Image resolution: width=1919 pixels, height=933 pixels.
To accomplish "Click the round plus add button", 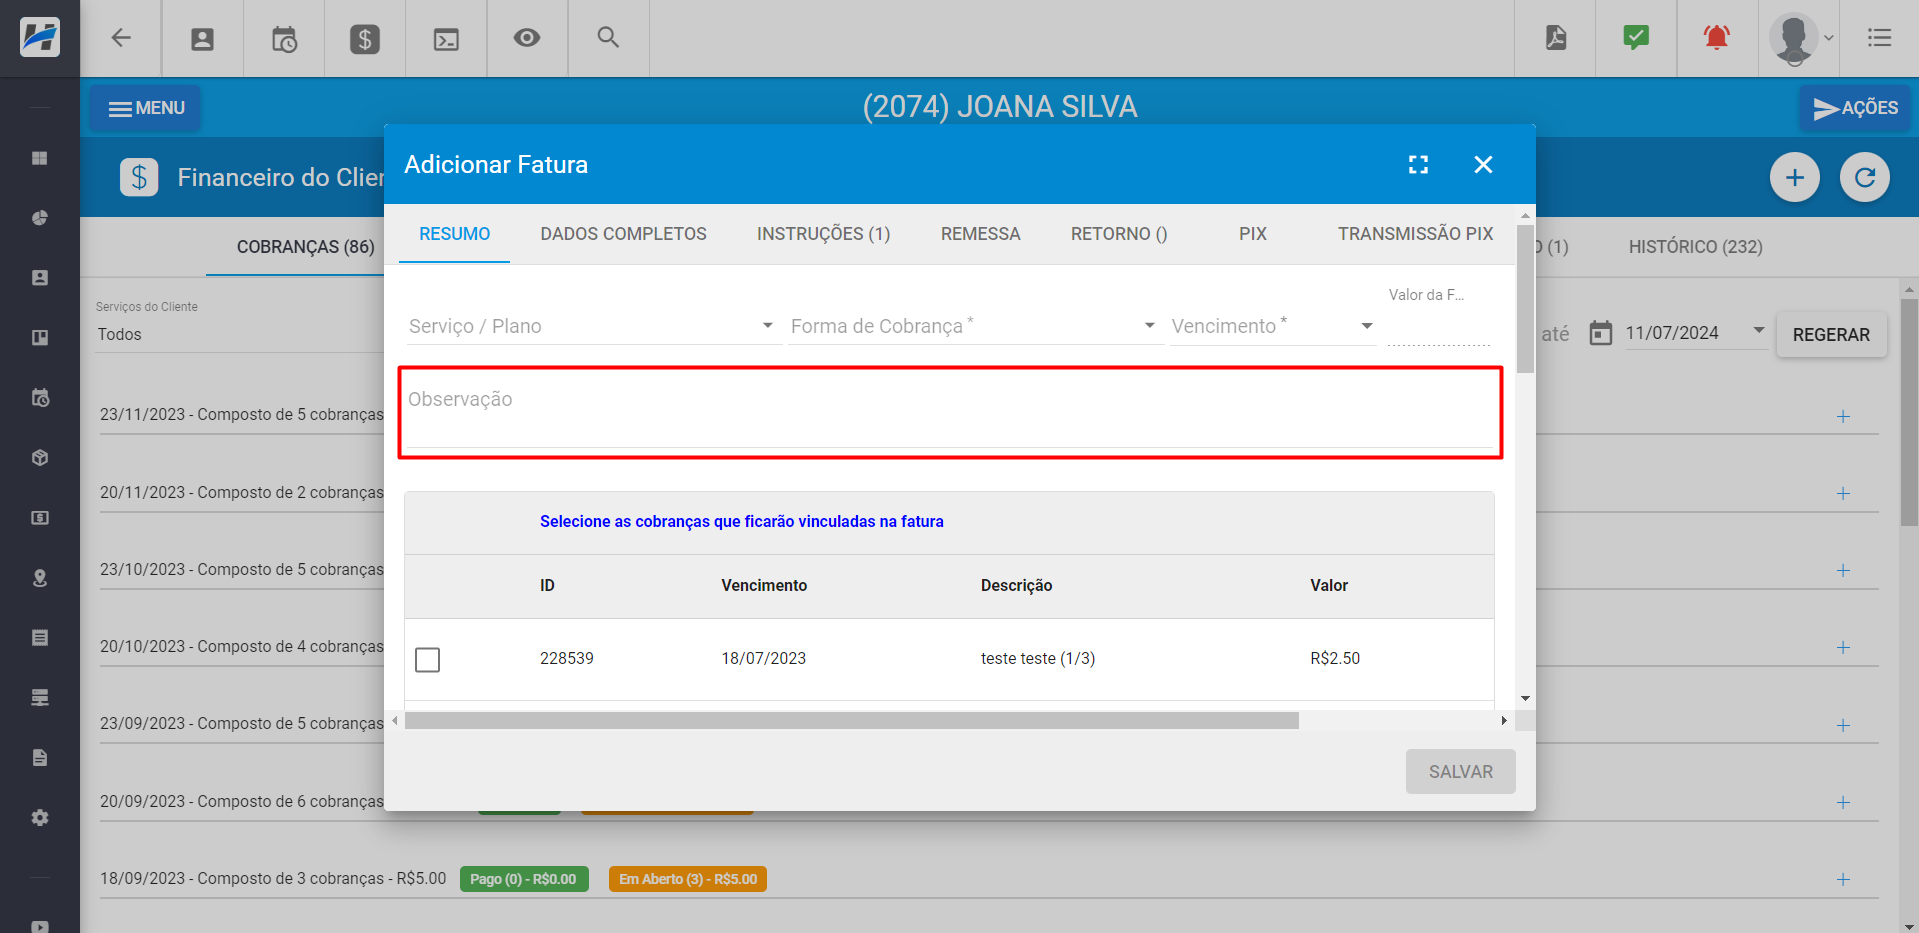I will (1795, 178).
